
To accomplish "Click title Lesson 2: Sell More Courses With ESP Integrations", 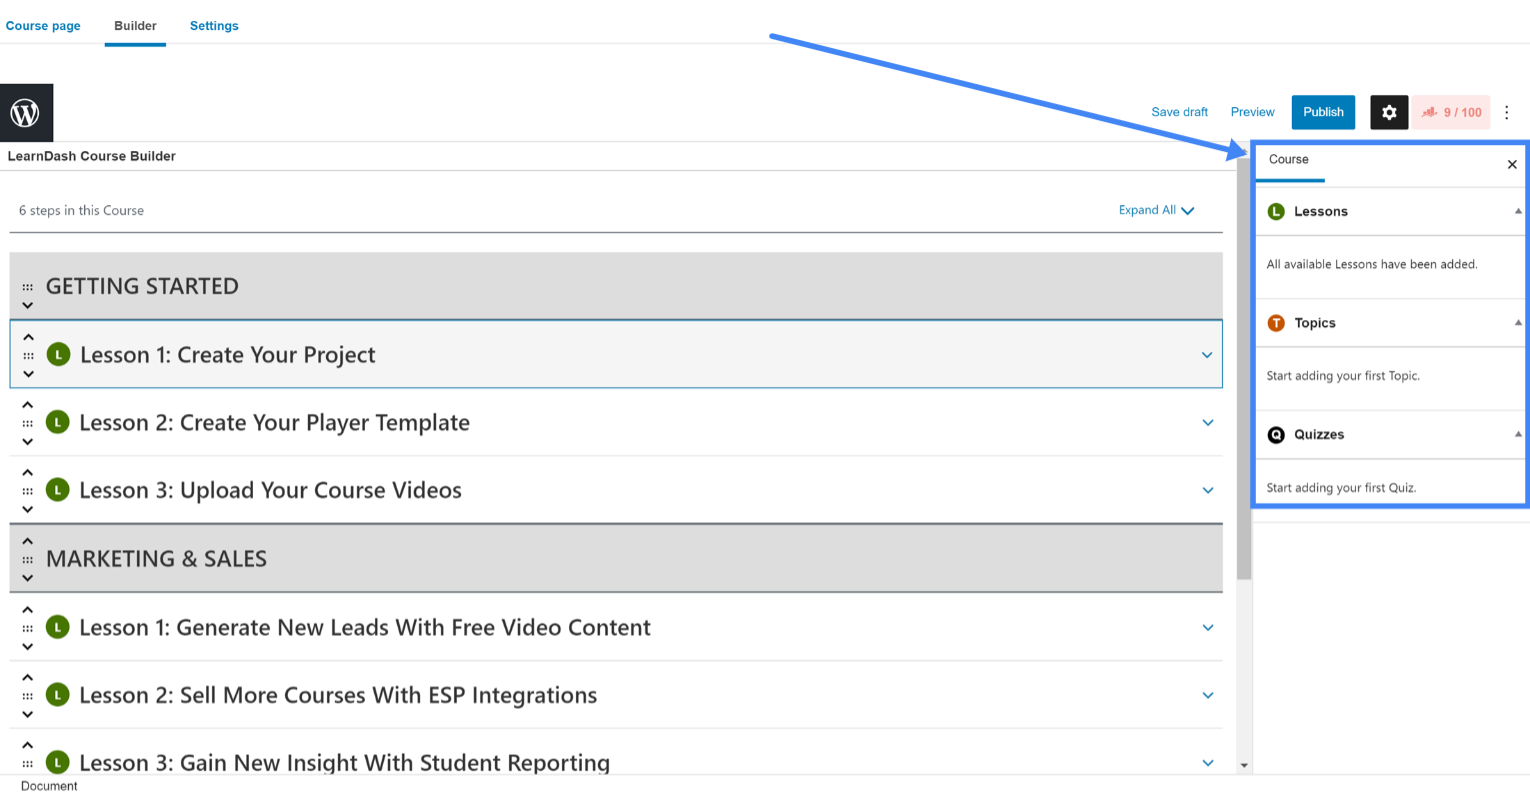I will click(x=338, y=695).
